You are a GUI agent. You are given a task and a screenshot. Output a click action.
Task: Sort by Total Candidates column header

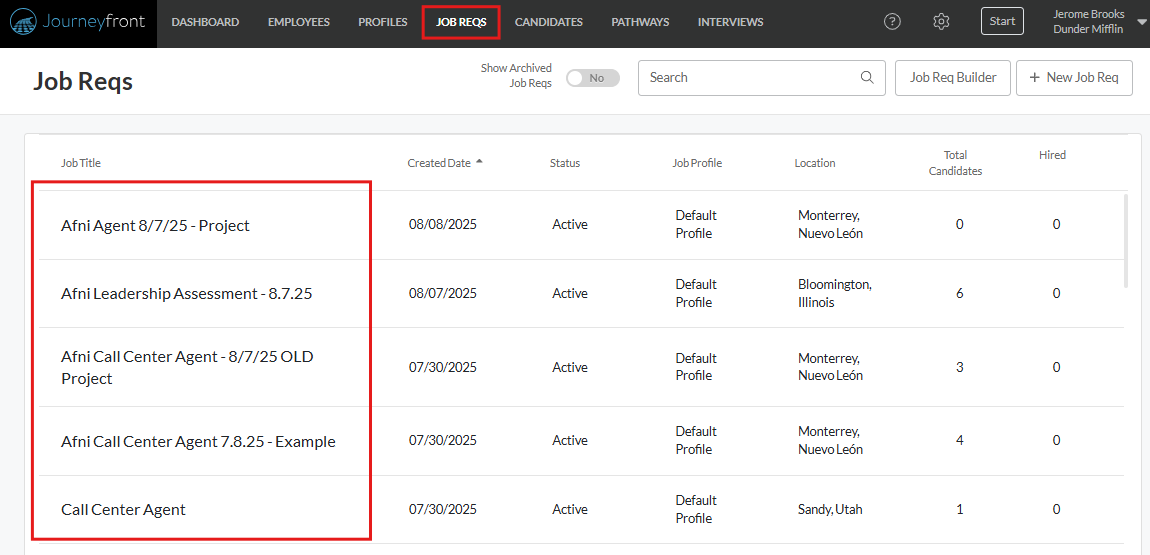point(955,163)
